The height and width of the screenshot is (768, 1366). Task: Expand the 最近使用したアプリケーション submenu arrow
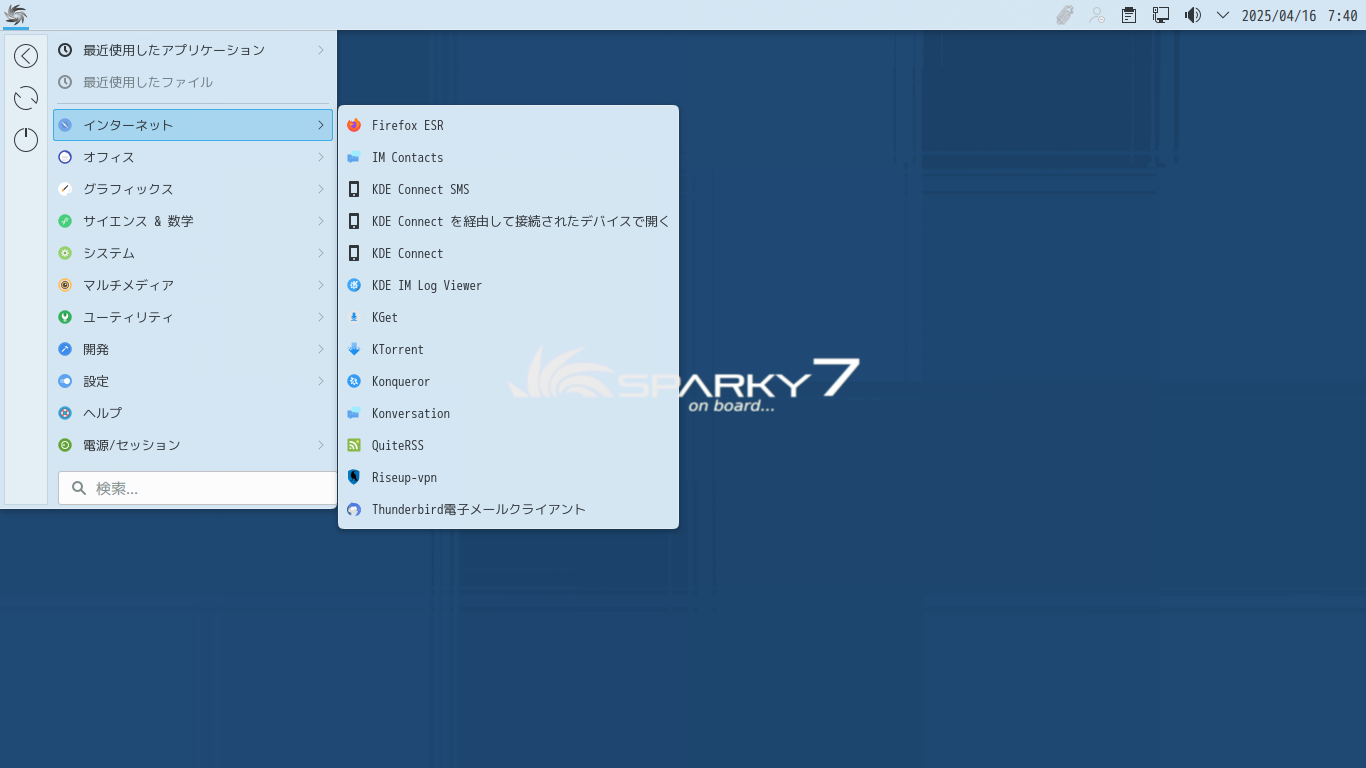point(320,50)
